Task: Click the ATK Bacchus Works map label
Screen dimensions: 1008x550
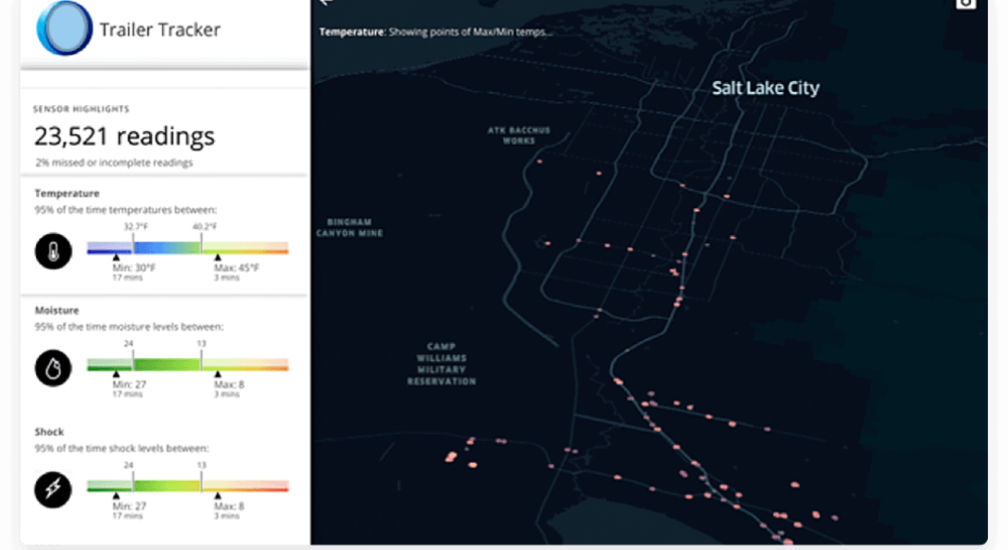Action: click(x=519, y=135)
